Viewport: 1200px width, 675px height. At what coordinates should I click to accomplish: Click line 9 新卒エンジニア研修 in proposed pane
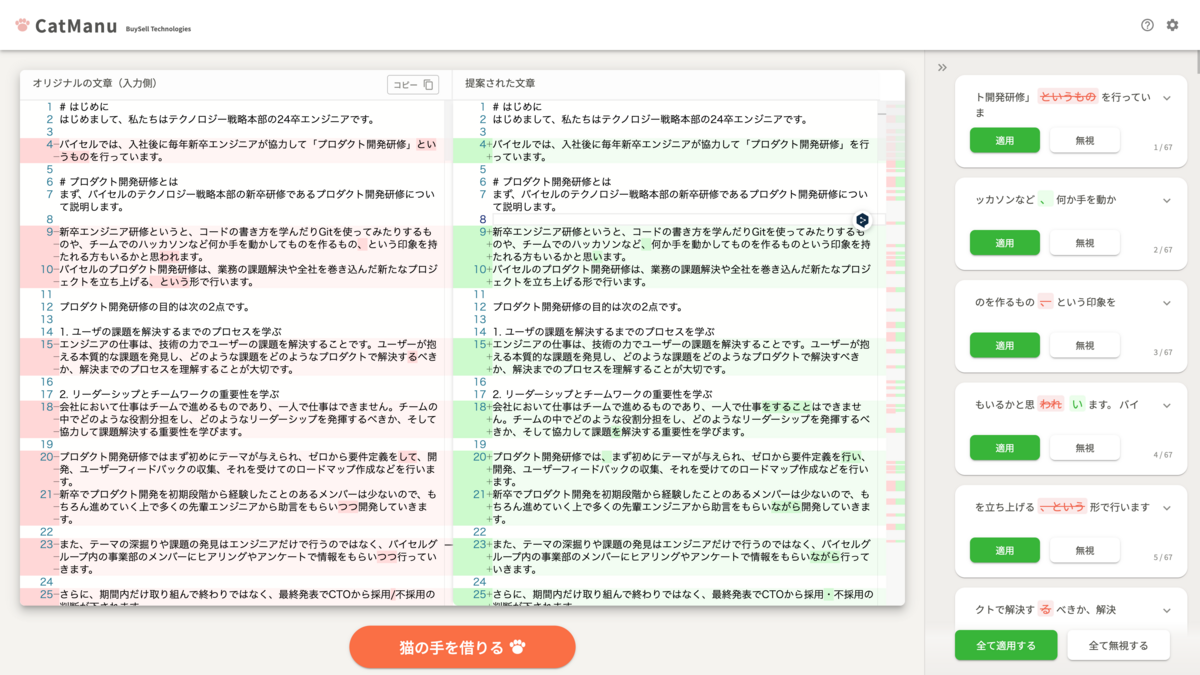[680, 244]
